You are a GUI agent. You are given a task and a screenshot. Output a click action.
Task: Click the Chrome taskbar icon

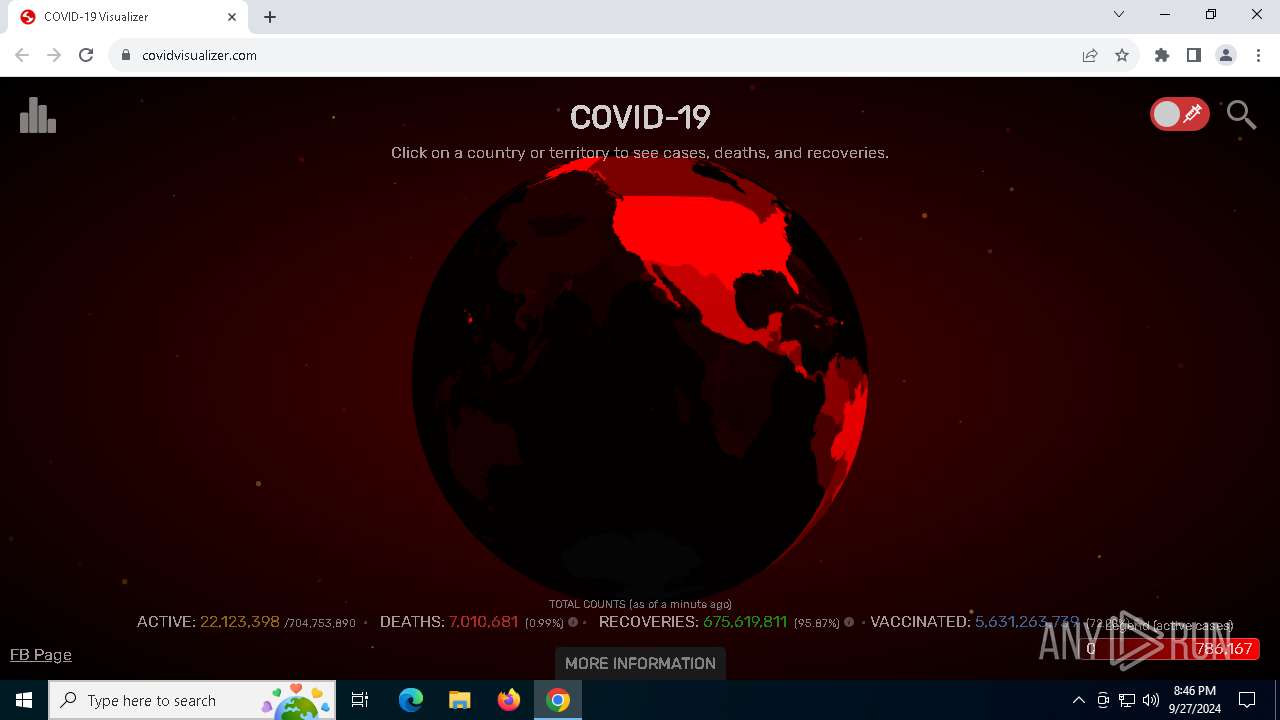[558, 700]
